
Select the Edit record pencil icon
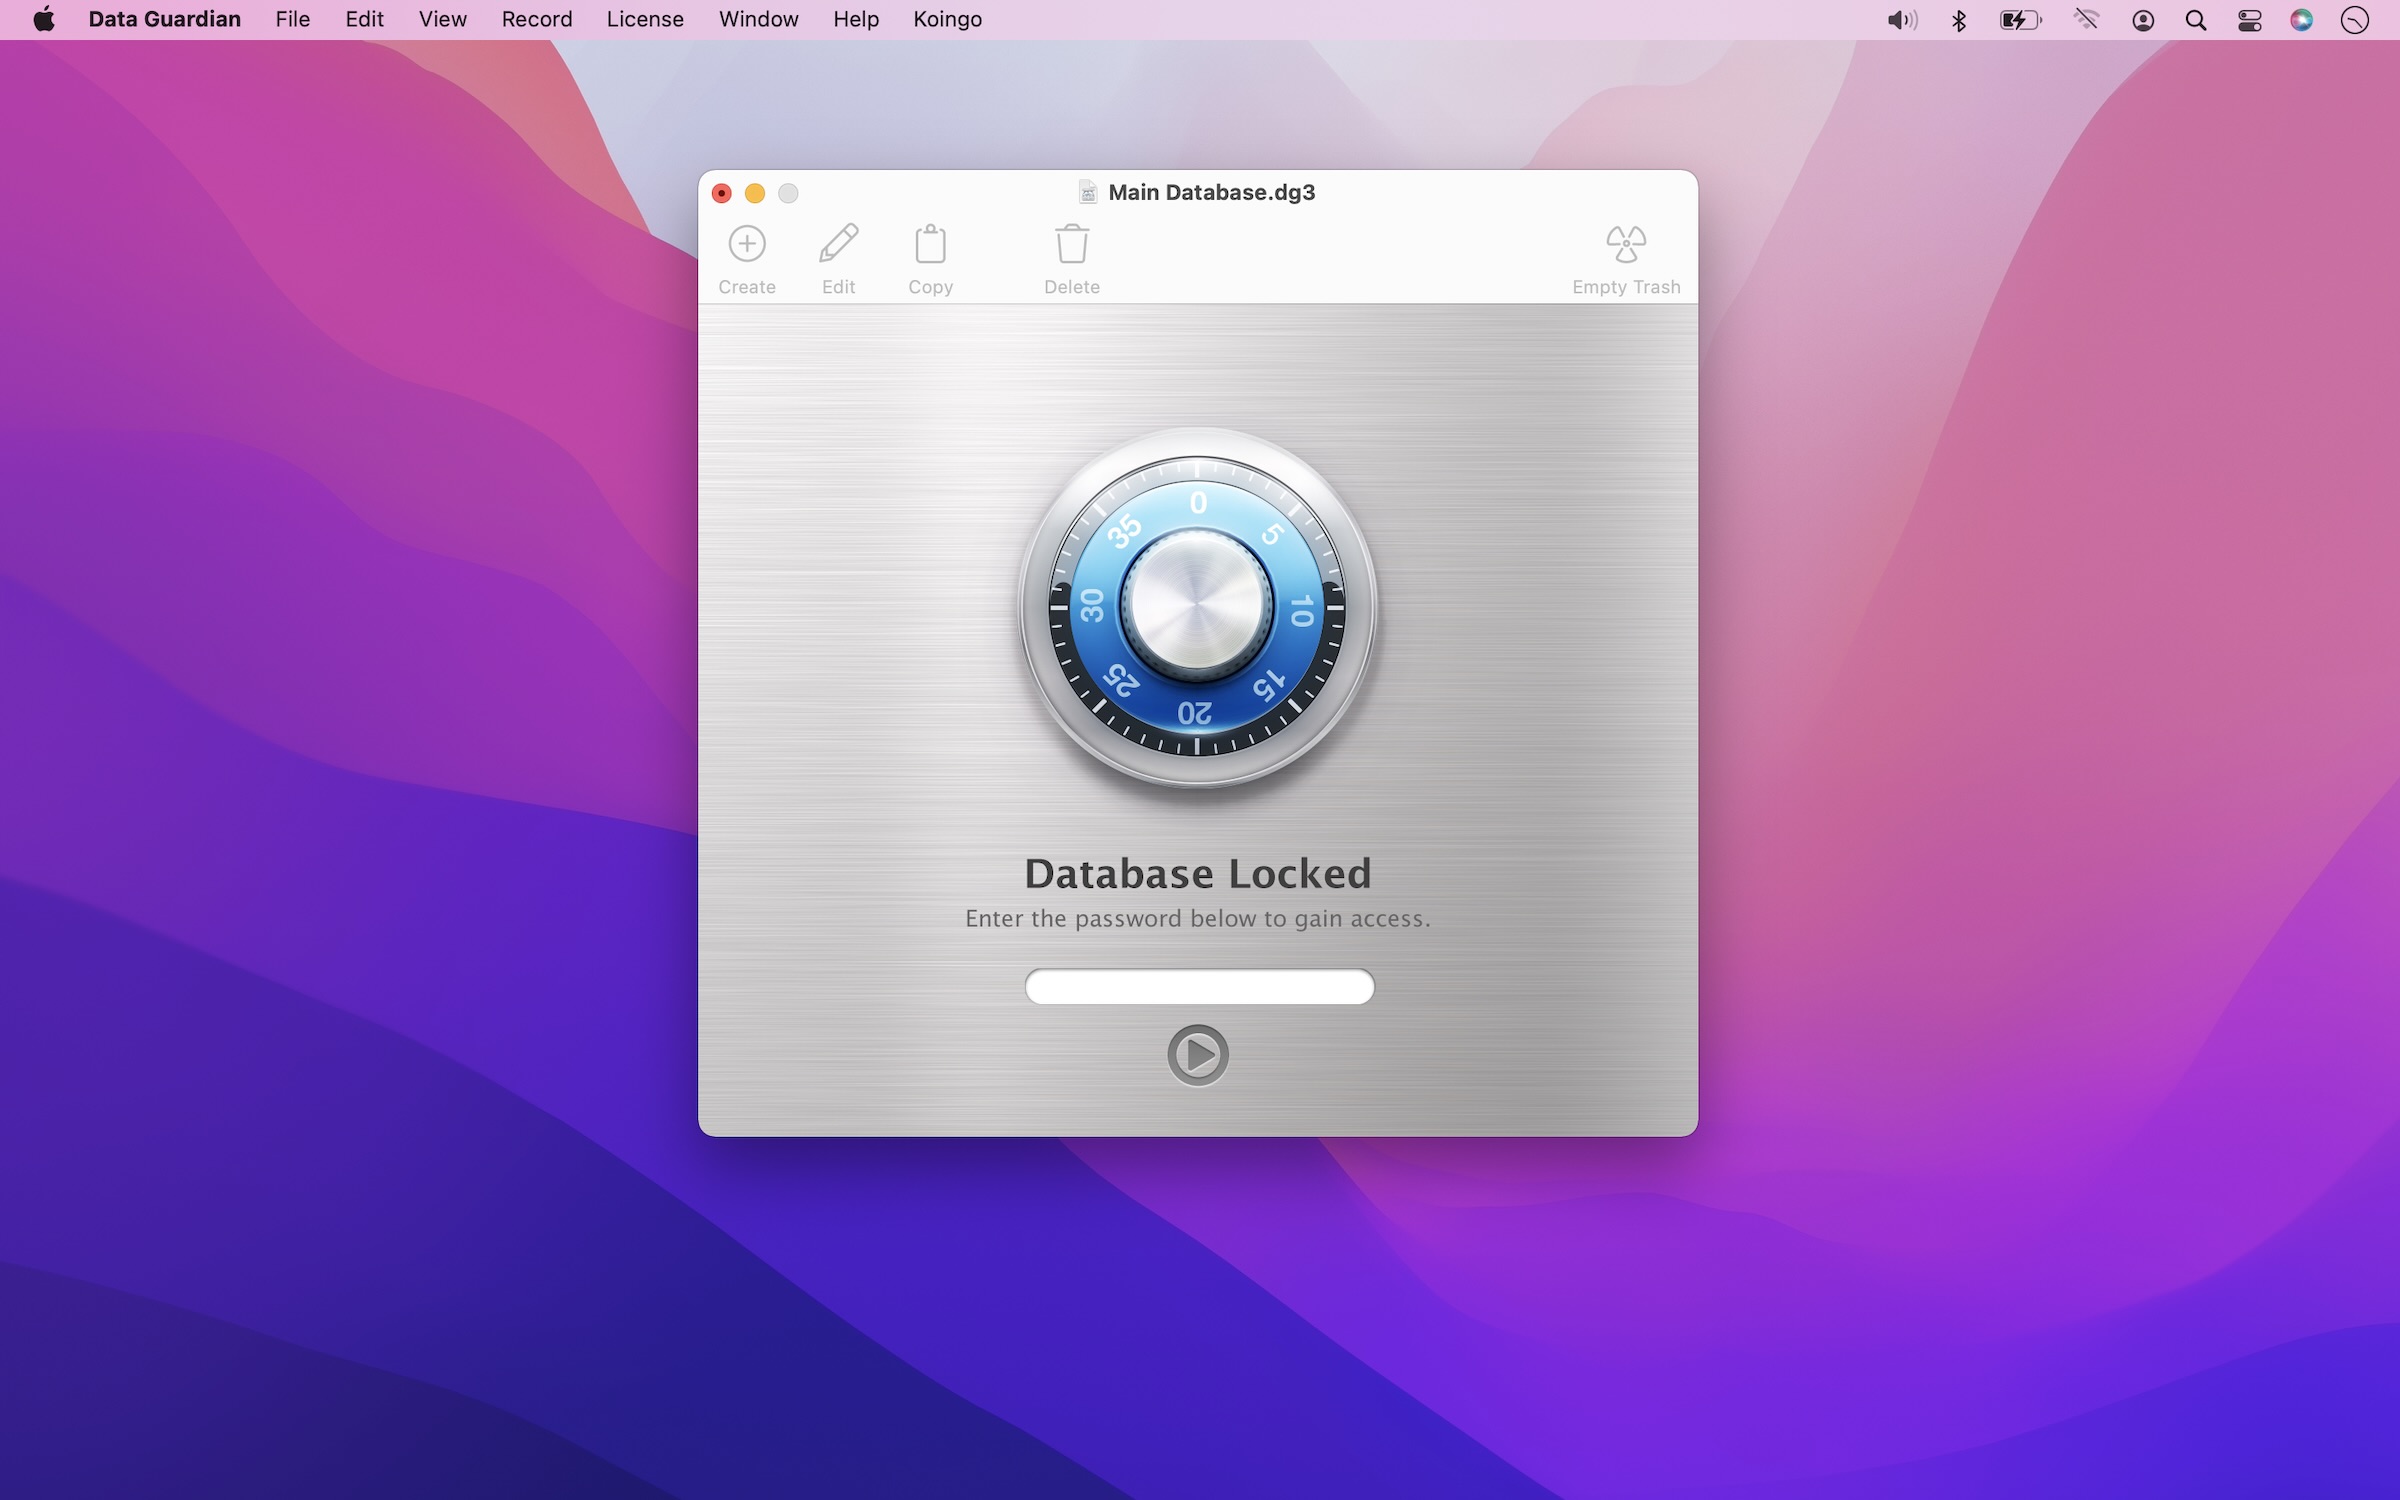pyautogui.click(x=839, y=243)
